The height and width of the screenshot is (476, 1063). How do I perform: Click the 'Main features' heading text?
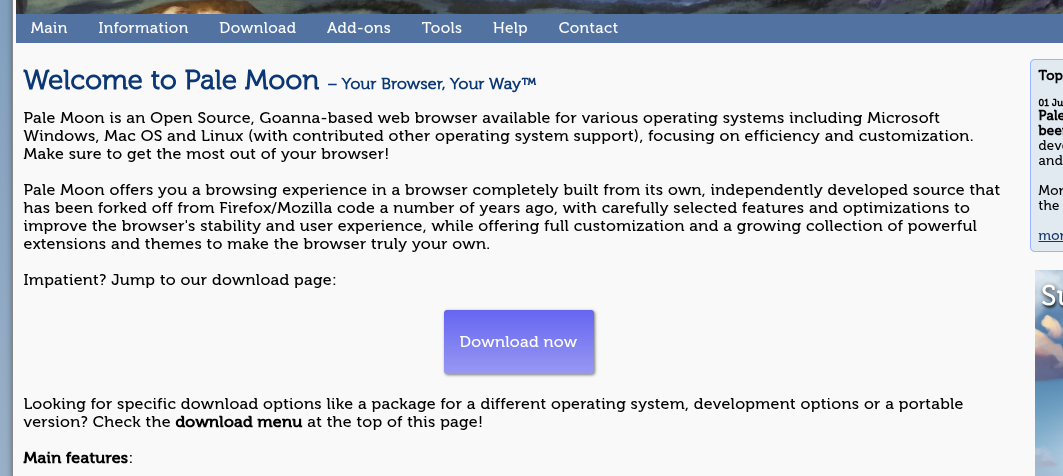75,458
